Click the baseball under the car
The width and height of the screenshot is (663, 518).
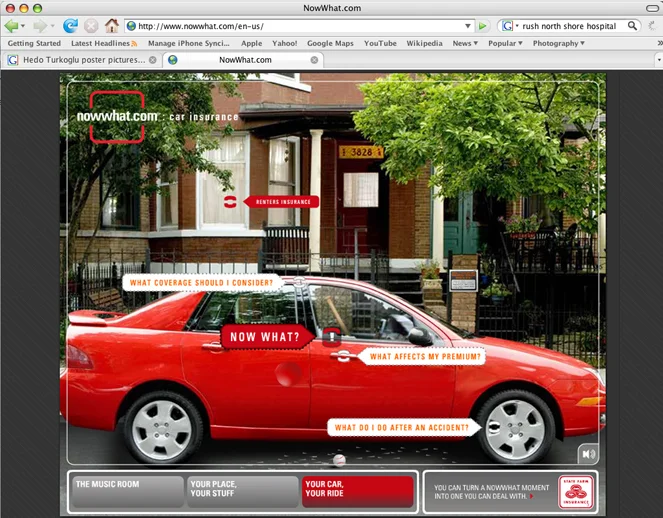coord(339,460)
